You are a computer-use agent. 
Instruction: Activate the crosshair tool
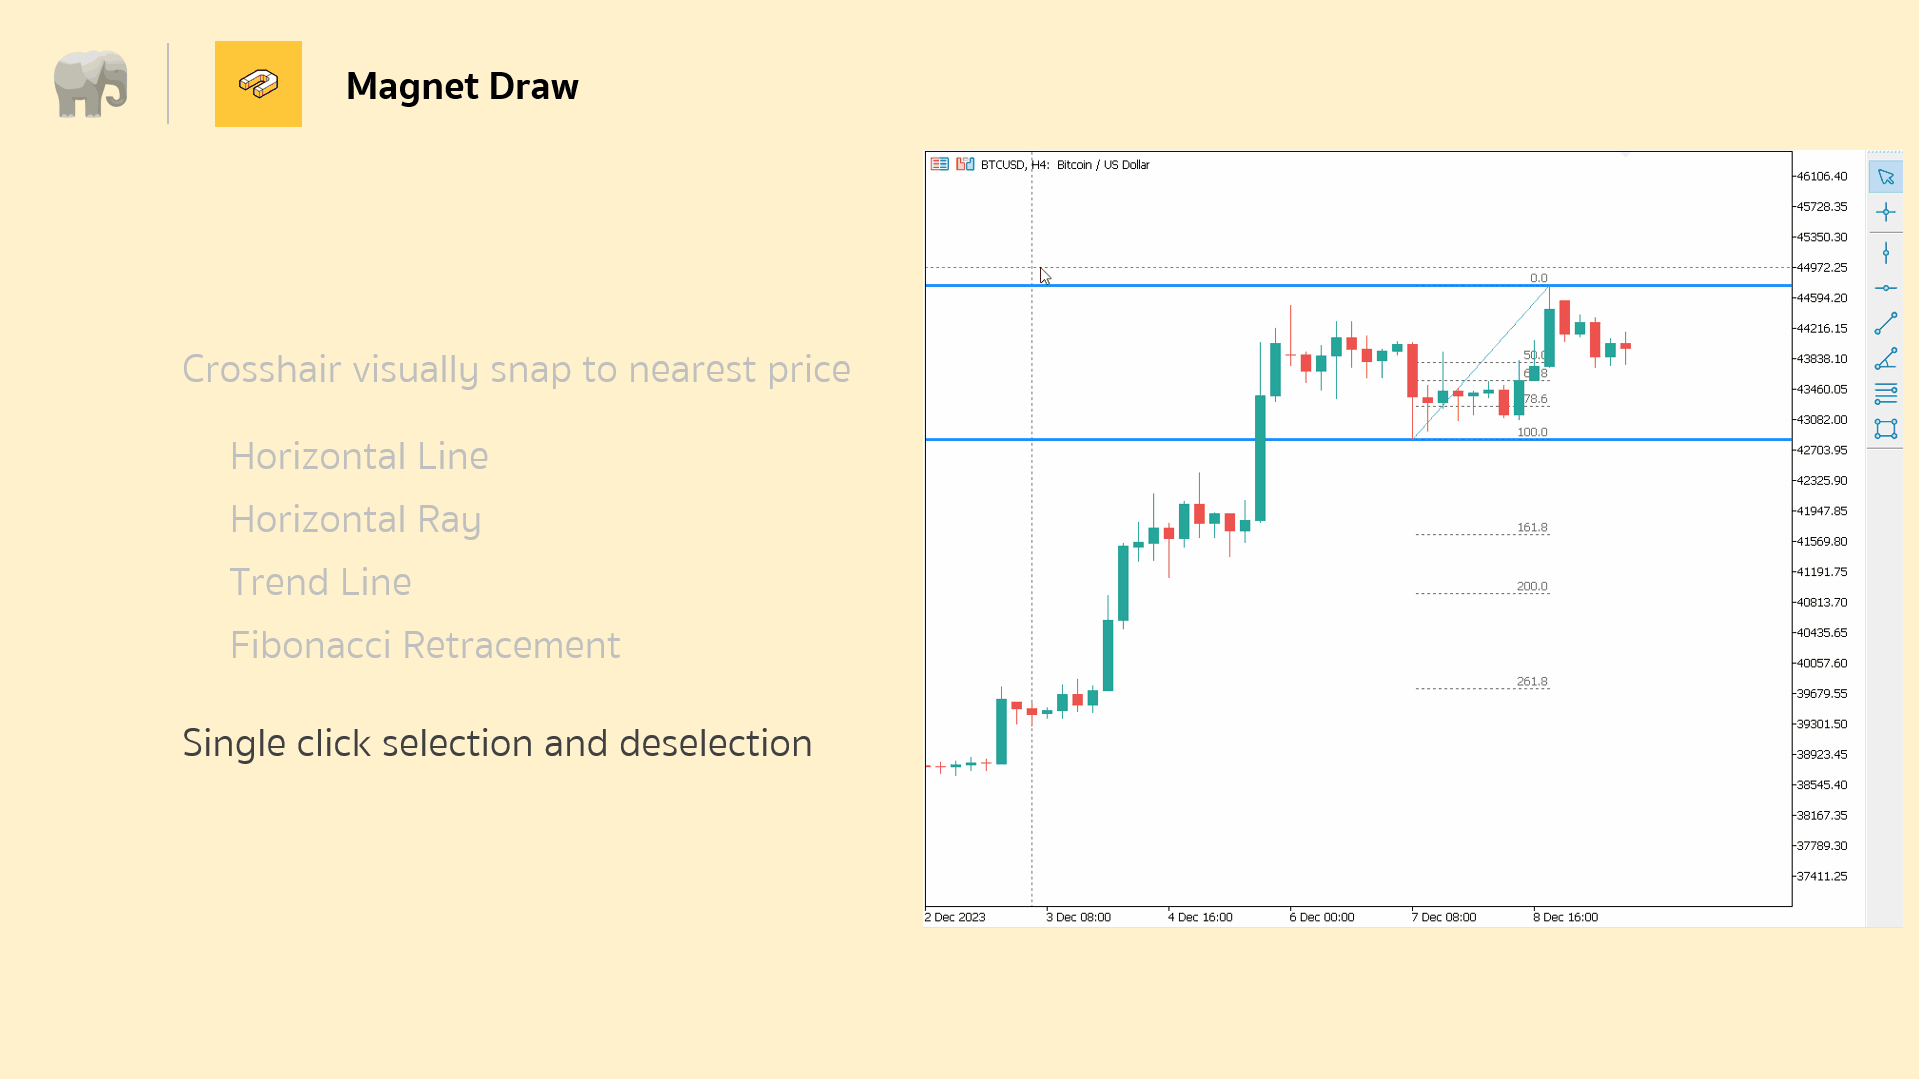pos(1885,212)
